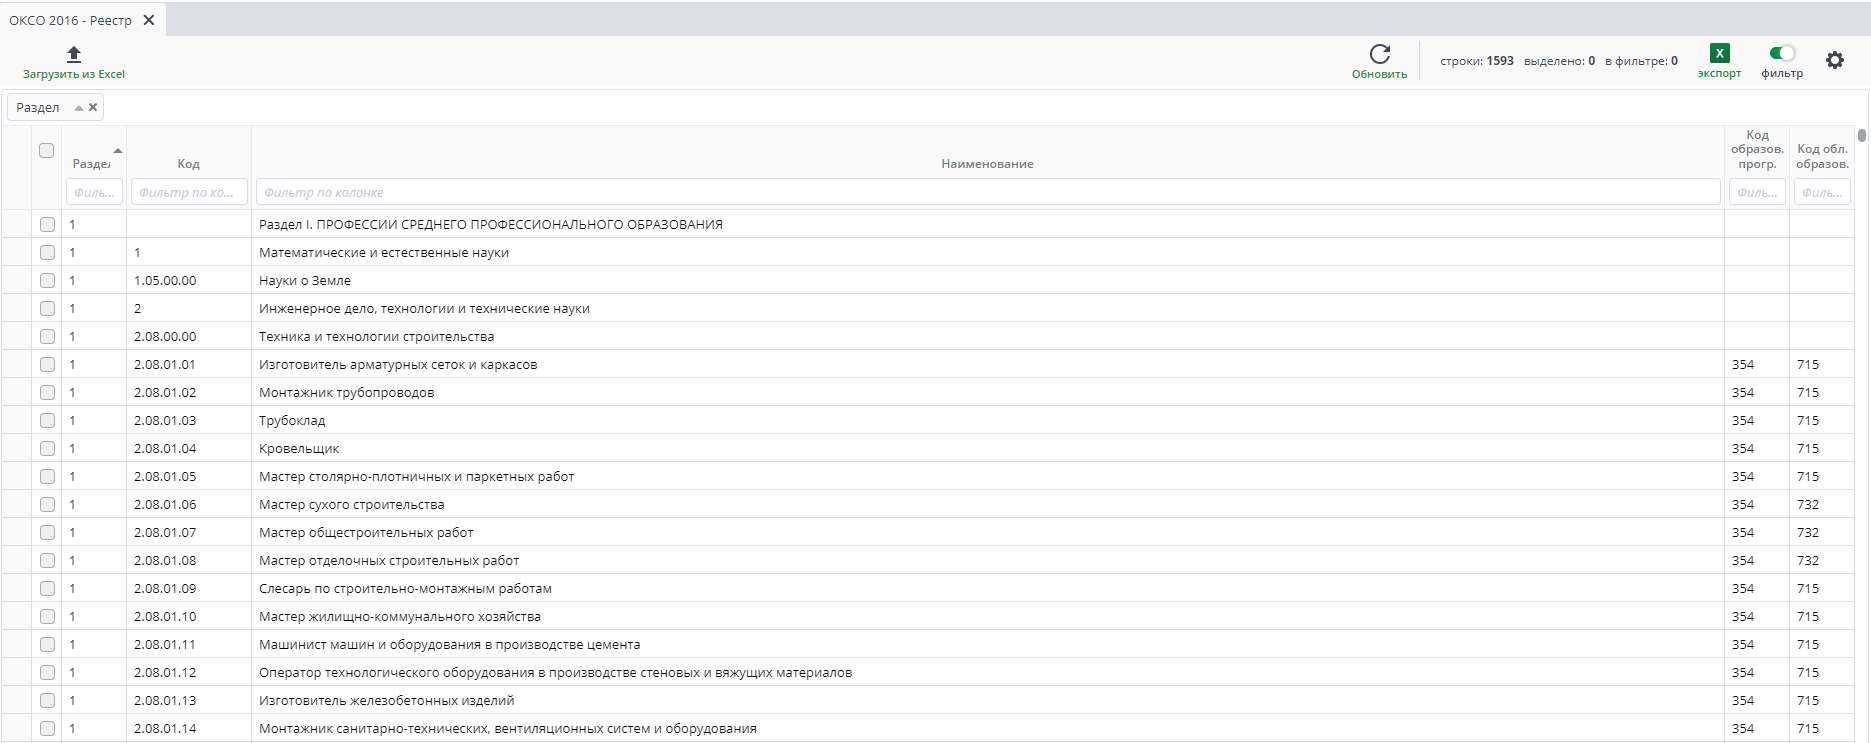Click Машинист машин и оборудования в производстве цемента

click(449, 644)
